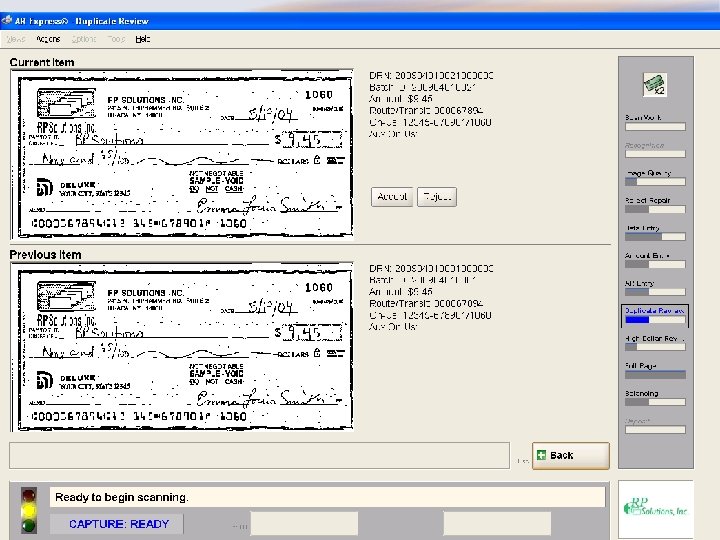Click the Current Item Amount $9.45 line
Image resolution: width=720 pixels, height=540 pixels.
click(401, 99)
